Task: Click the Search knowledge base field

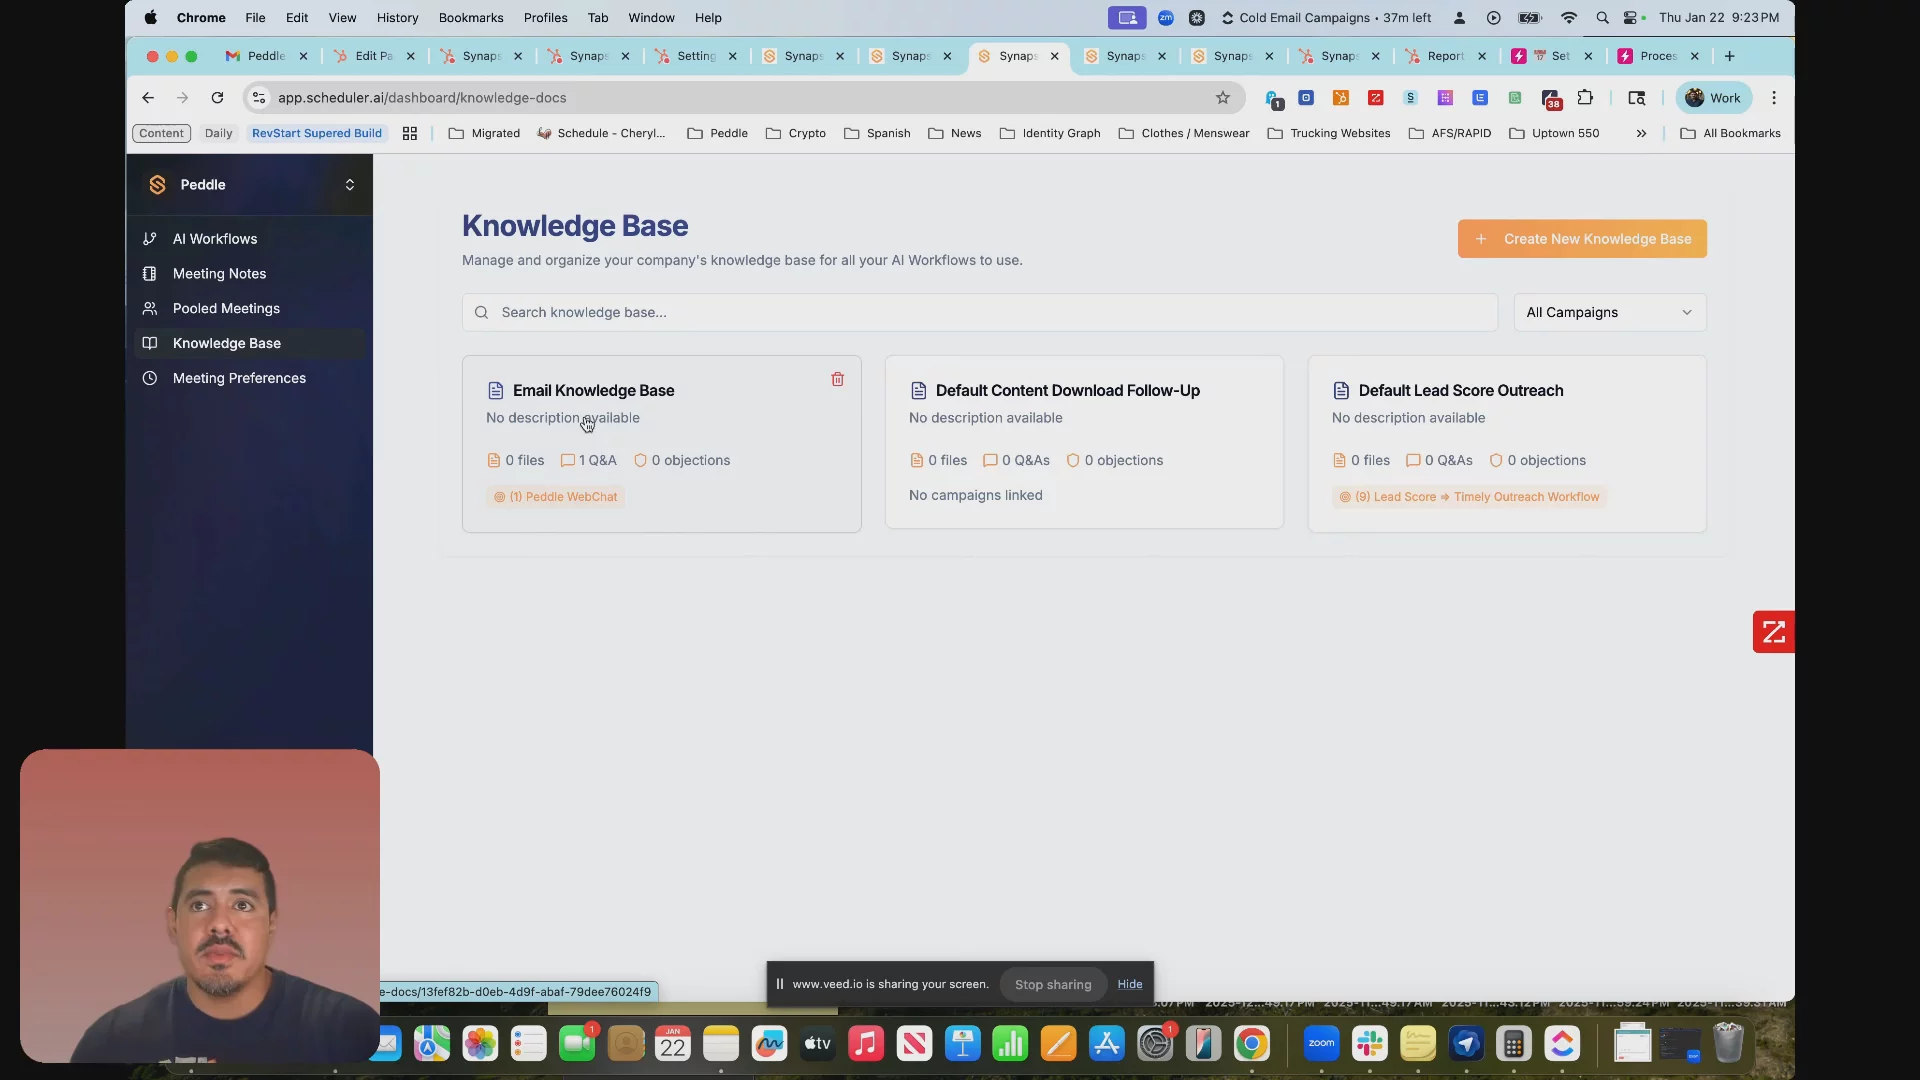Action: click(x=980, y=313)
